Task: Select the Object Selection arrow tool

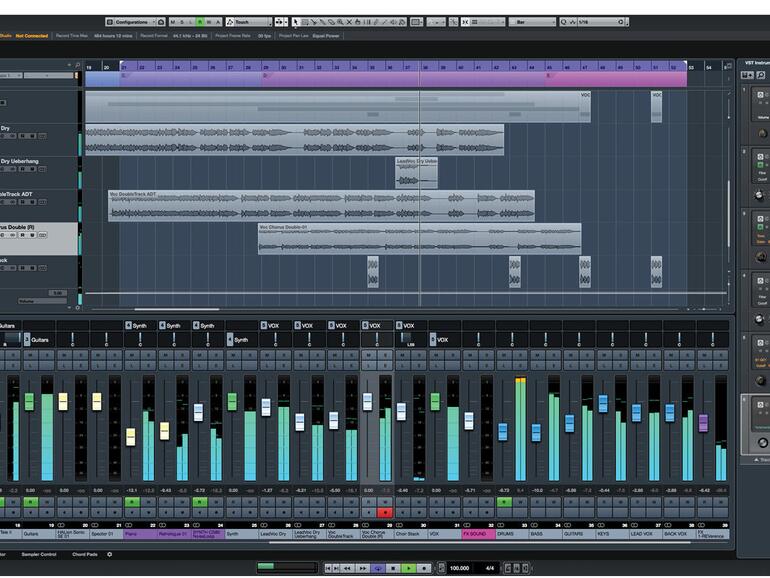Action: 296,22
